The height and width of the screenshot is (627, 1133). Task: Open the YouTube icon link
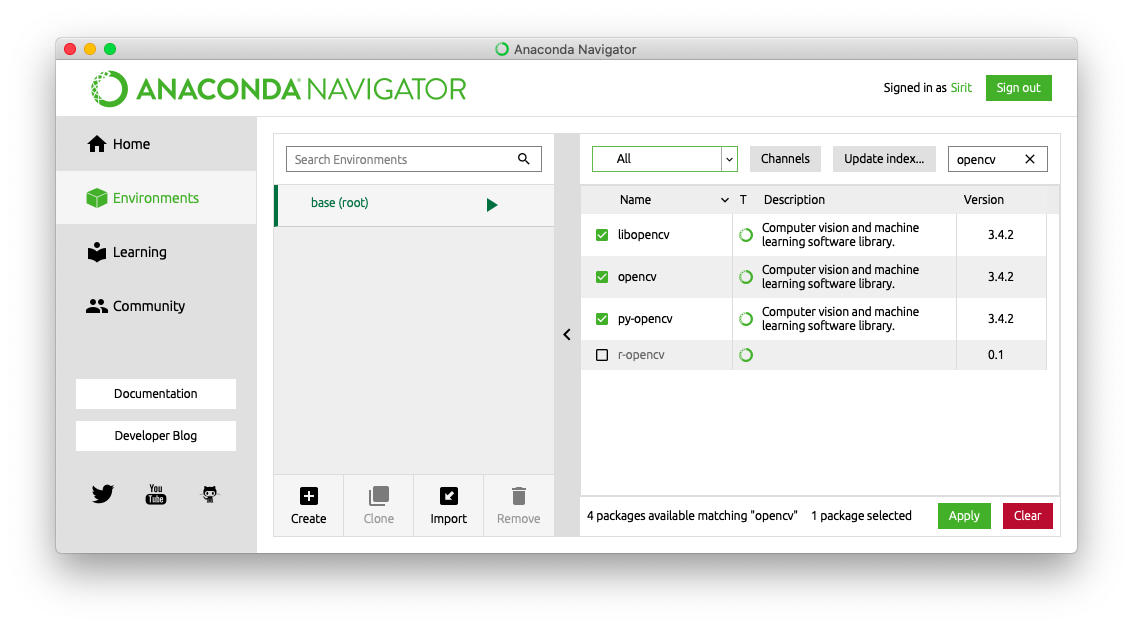156,494
